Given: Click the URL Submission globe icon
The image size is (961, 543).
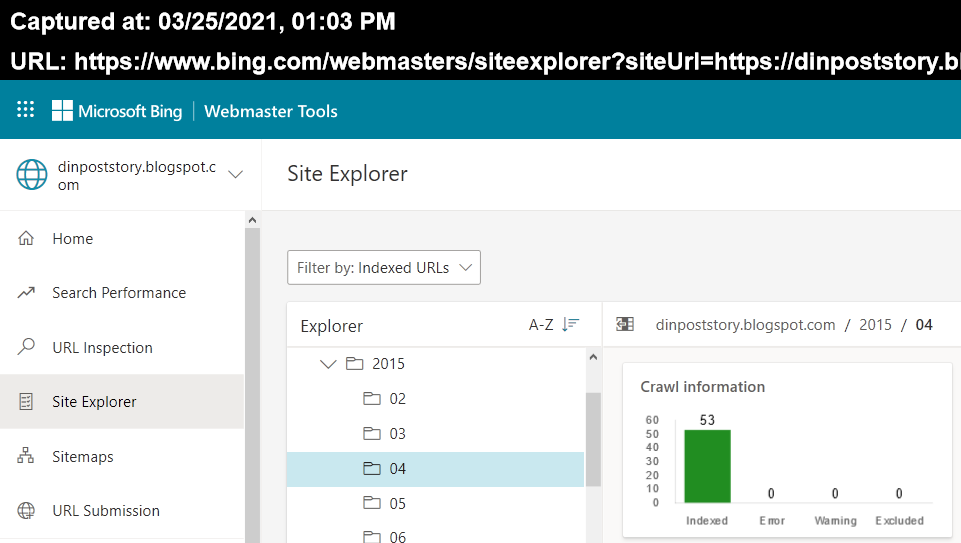Looking at the screenshot, I should click(x=26, y=510).
